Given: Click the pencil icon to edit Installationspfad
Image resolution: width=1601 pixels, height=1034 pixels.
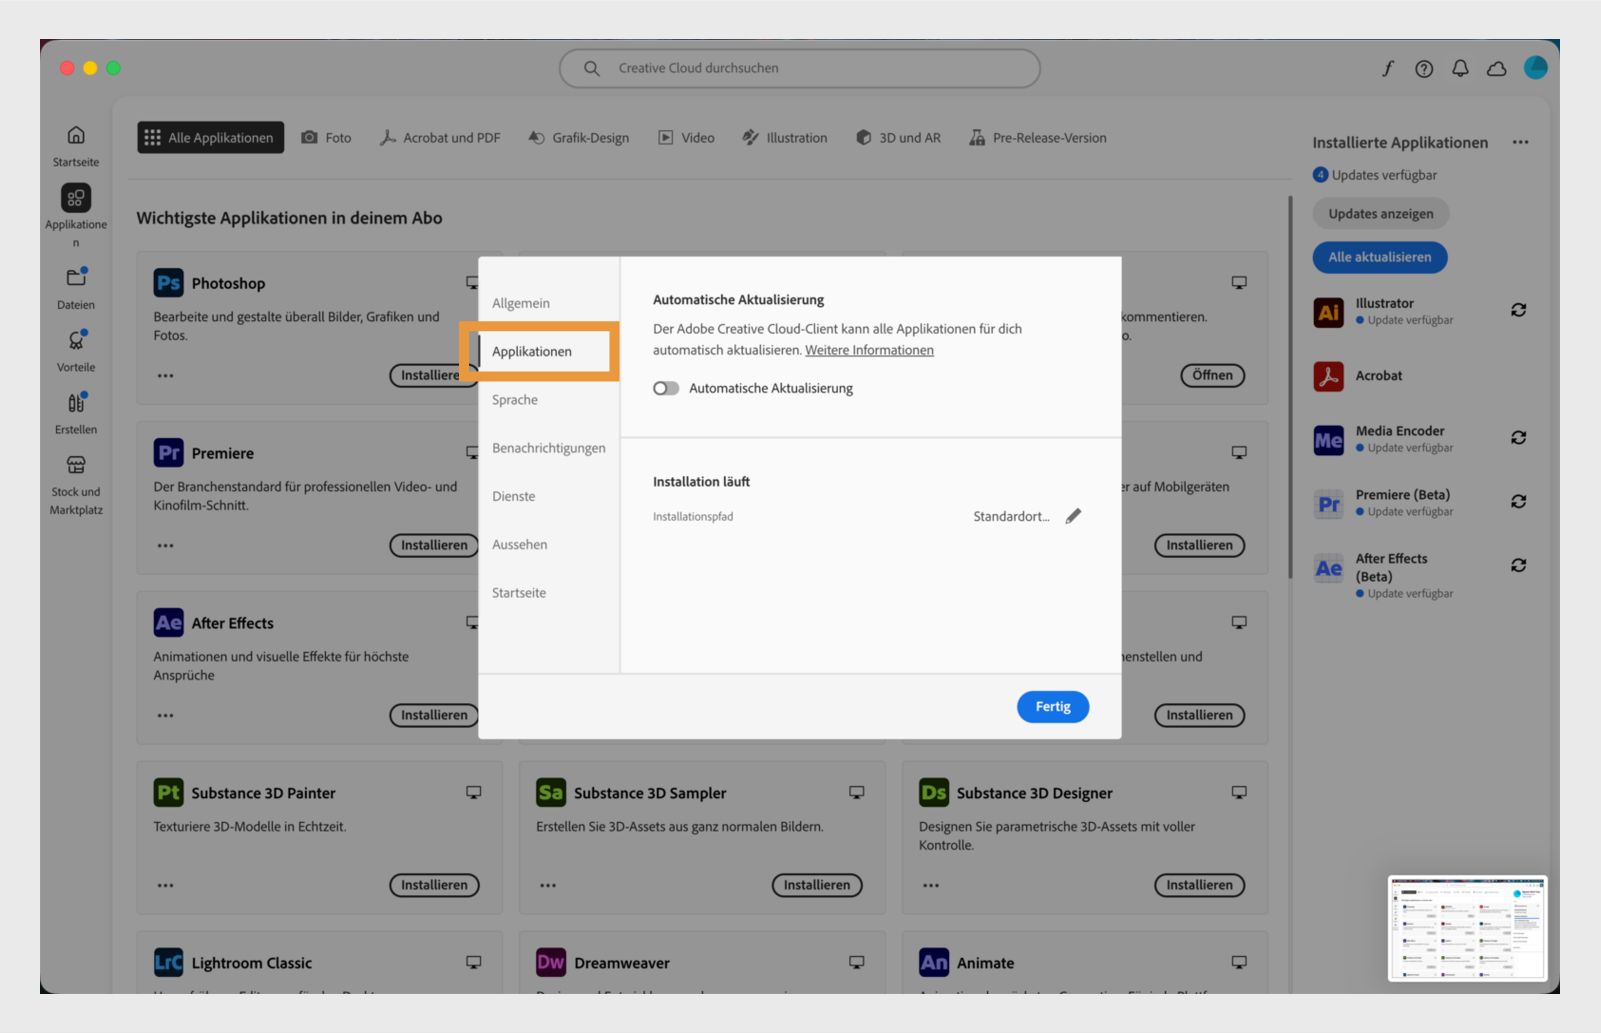Looking at the screenshot, I should [x=1073, y=516].
